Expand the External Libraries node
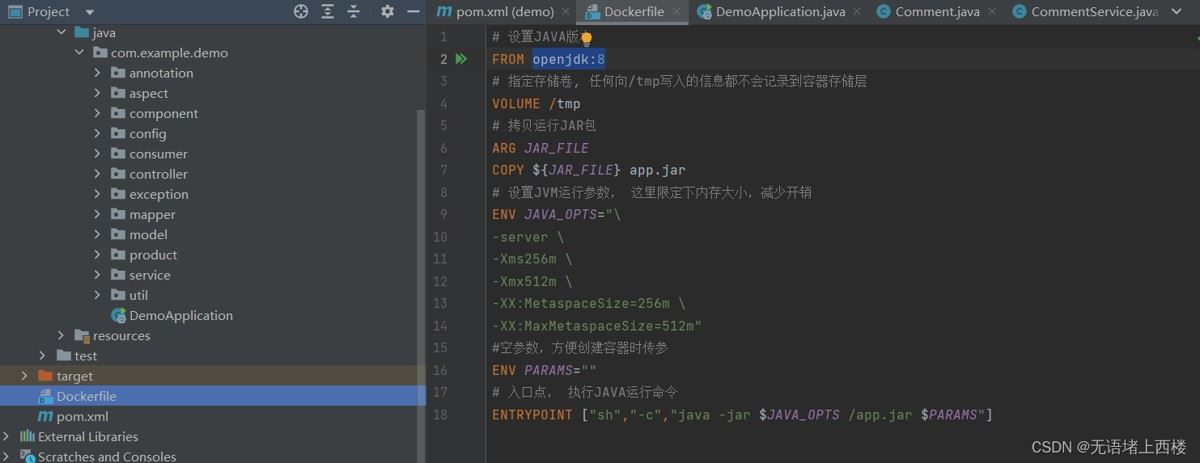This screenshot has height=463, width=1200. coord(7,437)
